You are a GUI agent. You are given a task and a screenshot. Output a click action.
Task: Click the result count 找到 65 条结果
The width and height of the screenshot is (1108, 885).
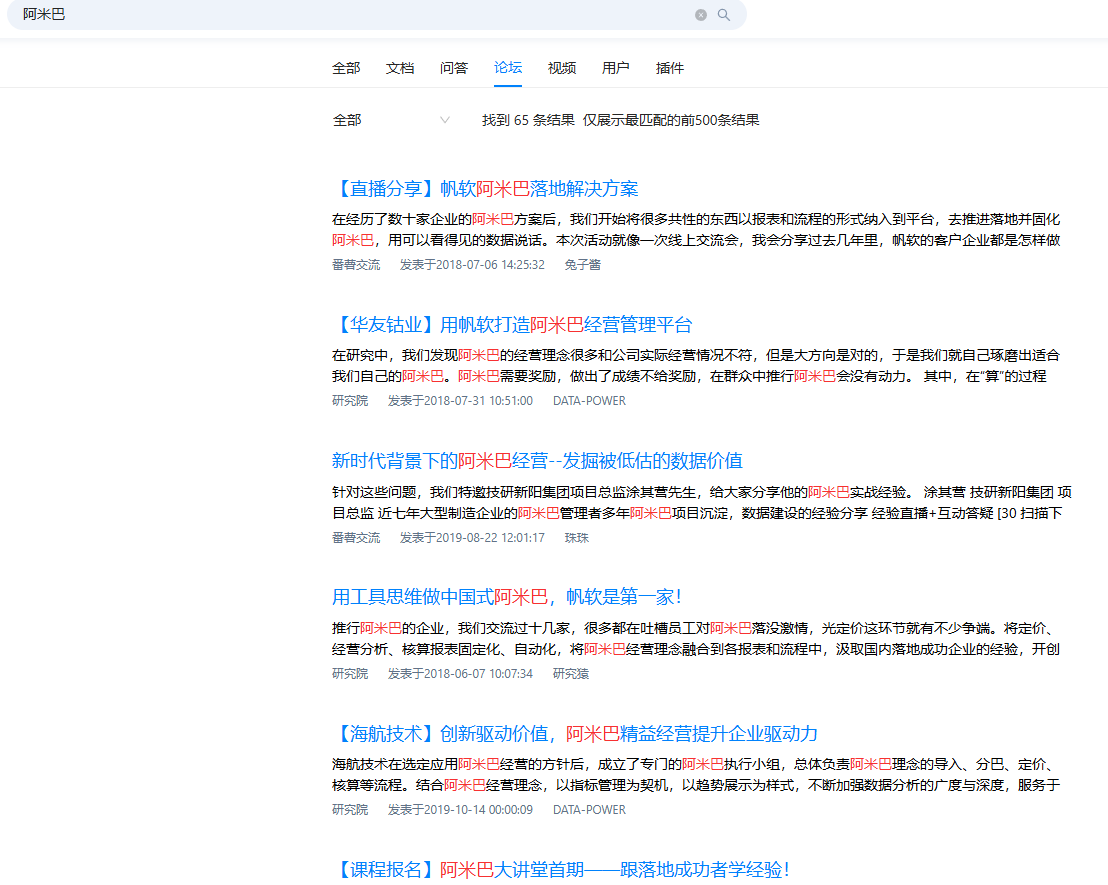(528, 120)
